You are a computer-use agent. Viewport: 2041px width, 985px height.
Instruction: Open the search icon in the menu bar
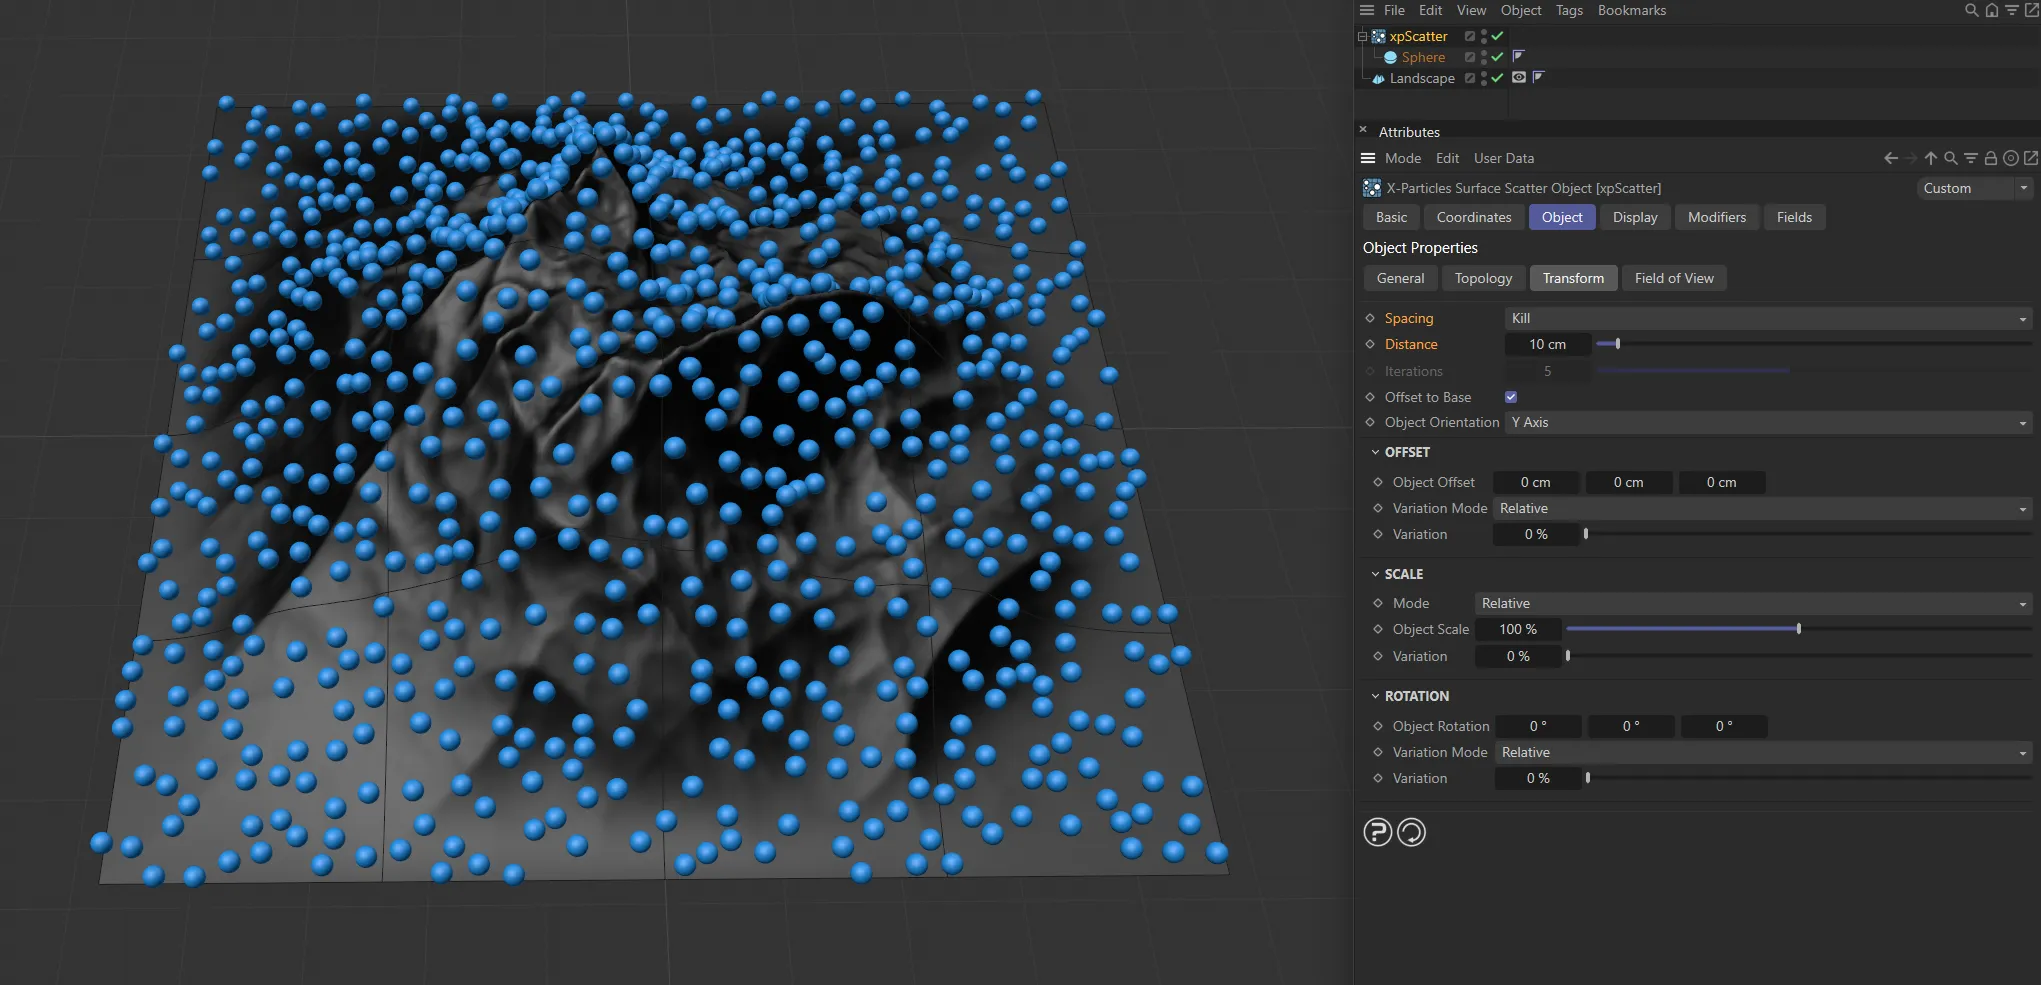click(x=1970, y=10)
